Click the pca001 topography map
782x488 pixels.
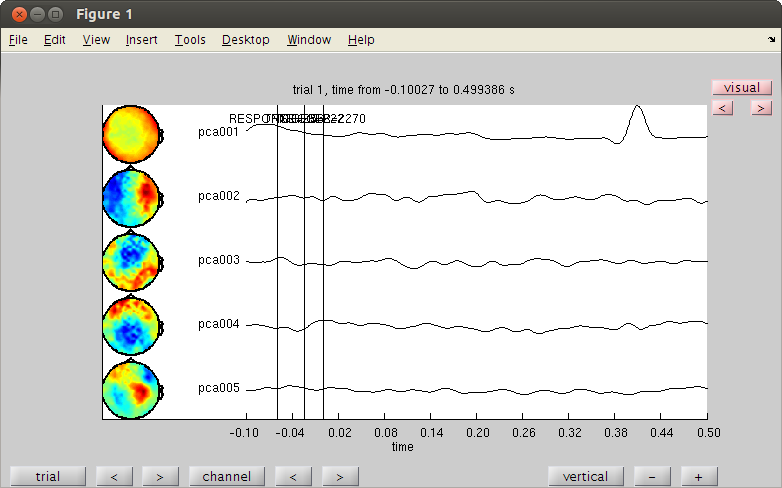132,134
